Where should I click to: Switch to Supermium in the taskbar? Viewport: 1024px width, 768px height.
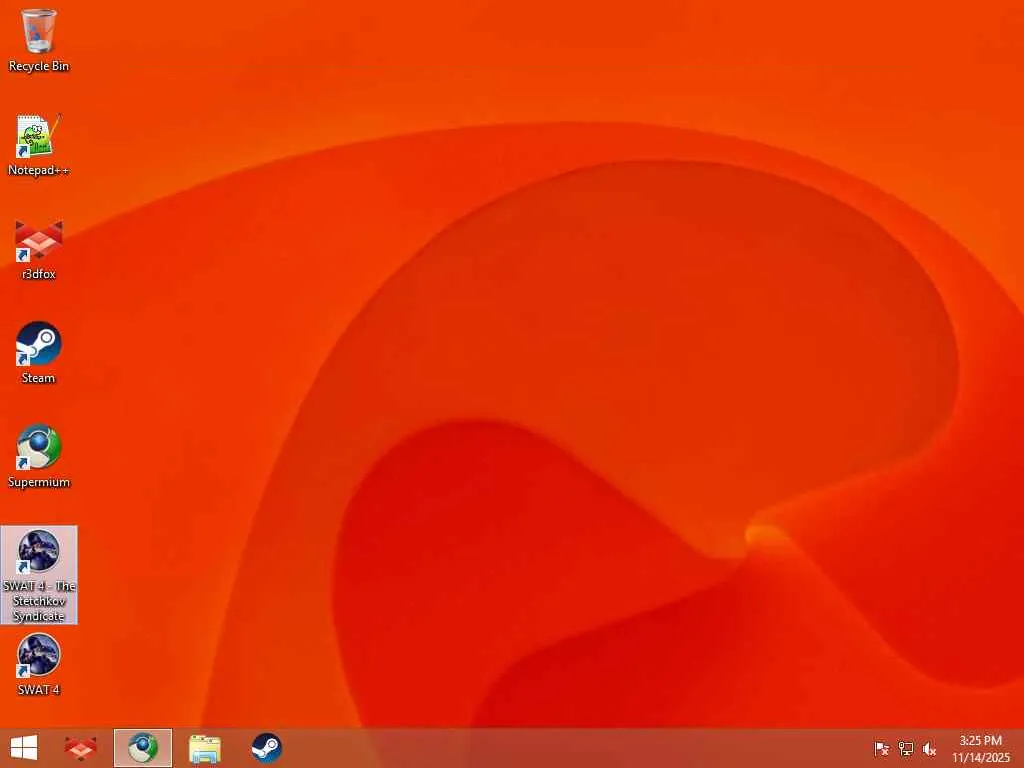(x=143, y=748)
